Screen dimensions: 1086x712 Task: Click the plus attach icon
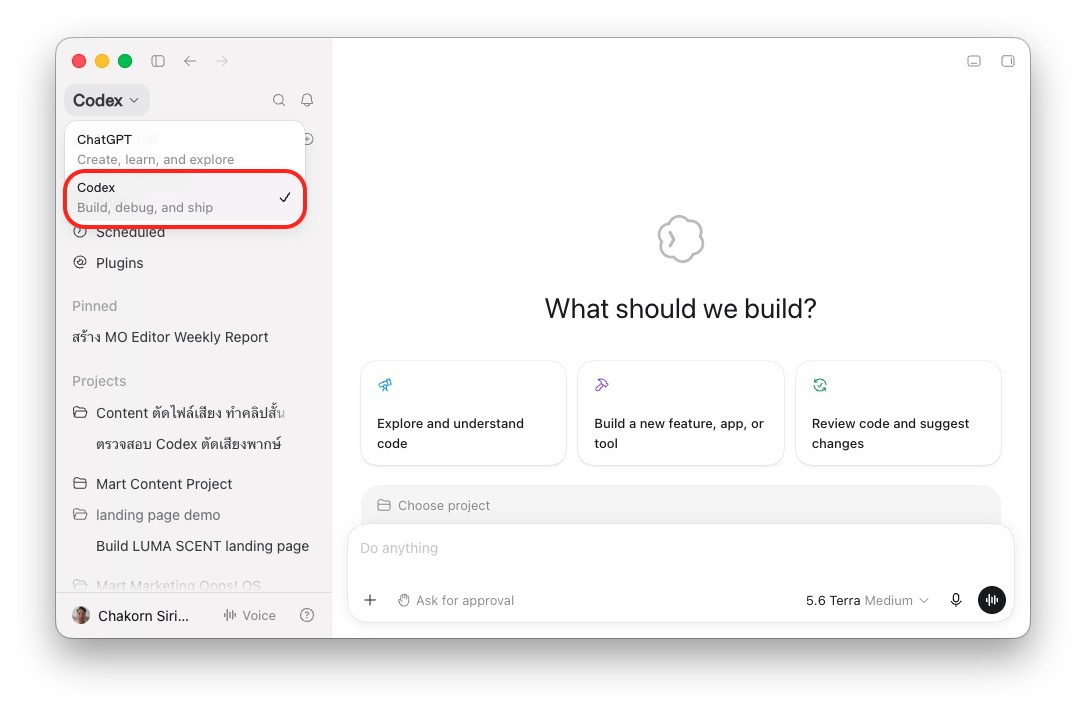coord(371,600)
